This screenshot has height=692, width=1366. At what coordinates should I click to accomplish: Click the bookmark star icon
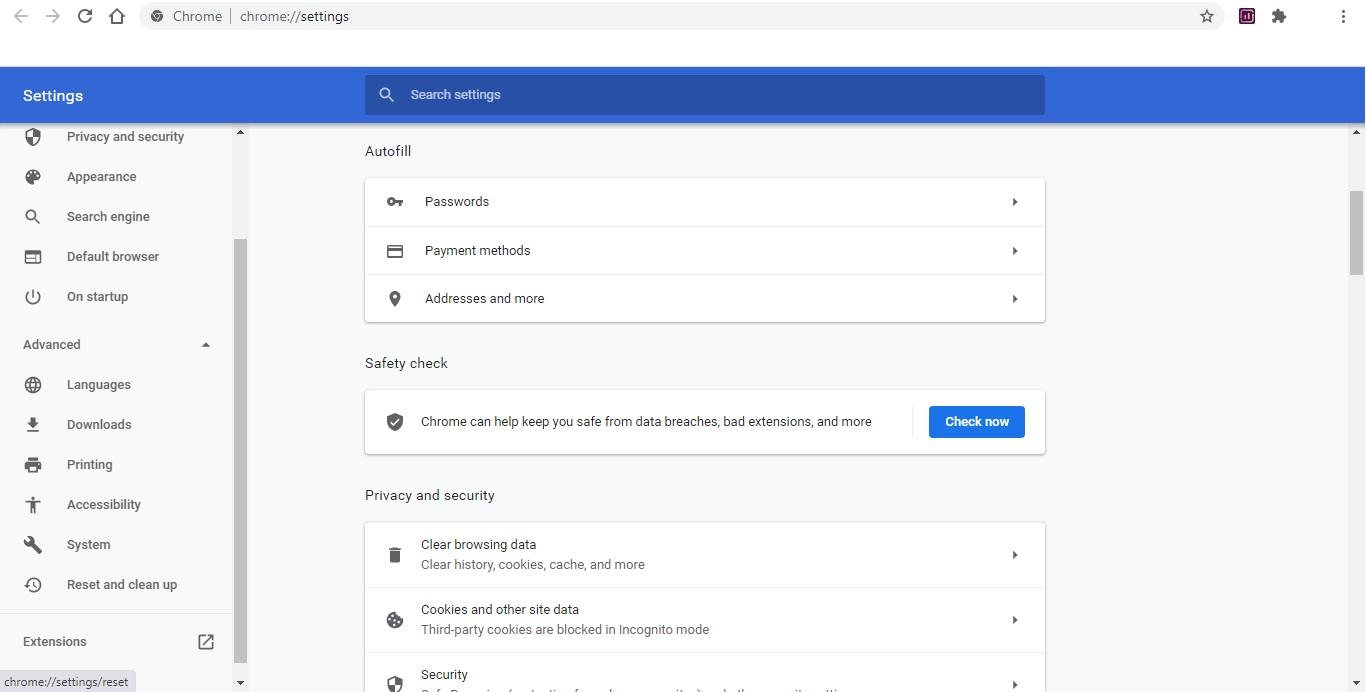click(1207, 16)
